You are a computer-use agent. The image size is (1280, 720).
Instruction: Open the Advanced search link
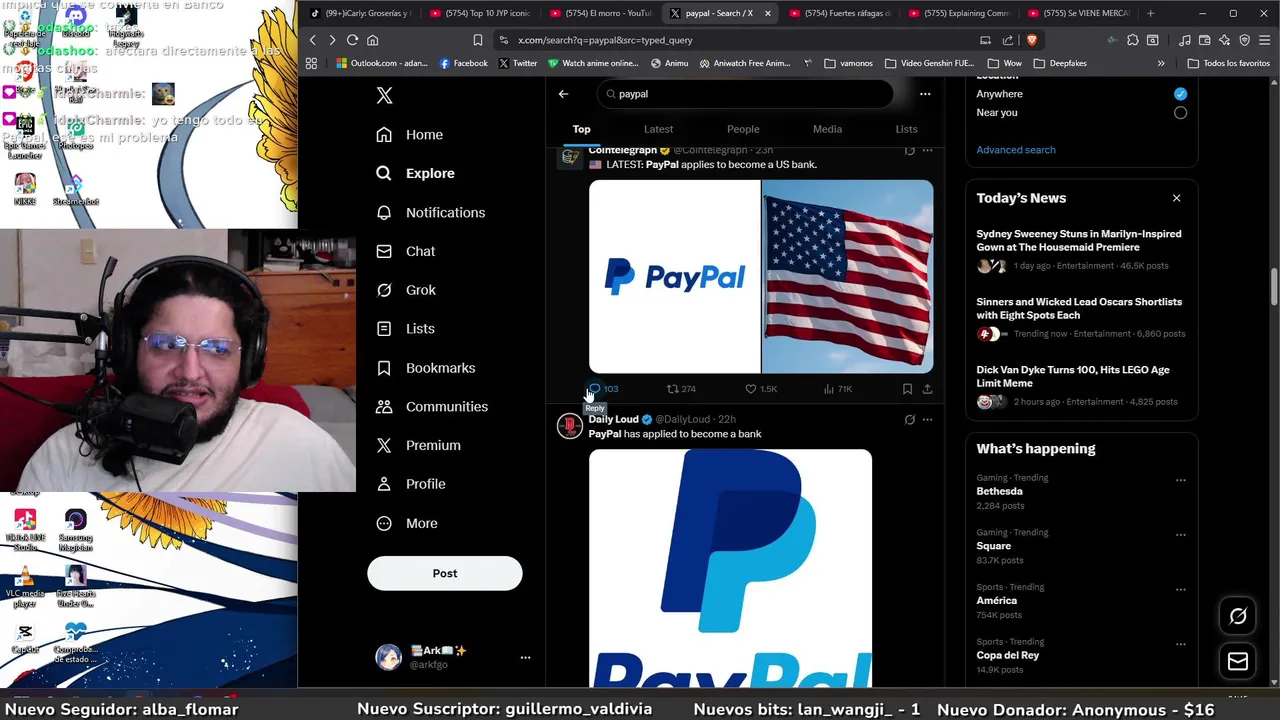click(x=1016, y=150)
